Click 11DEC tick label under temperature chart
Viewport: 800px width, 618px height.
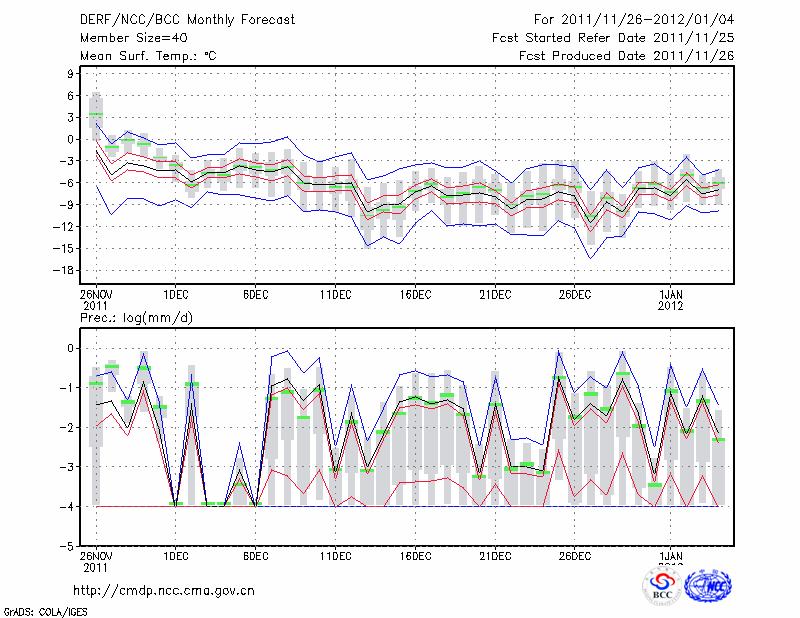[x=335, y=294]
